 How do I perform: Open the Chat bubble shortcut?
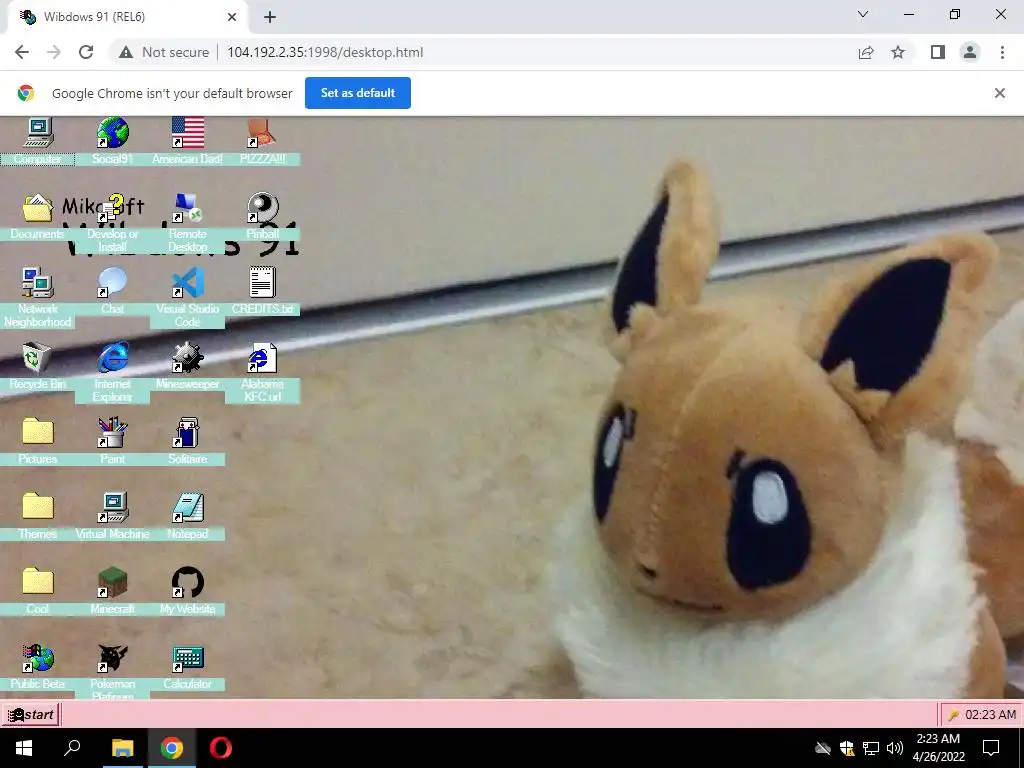pos(112,283)
